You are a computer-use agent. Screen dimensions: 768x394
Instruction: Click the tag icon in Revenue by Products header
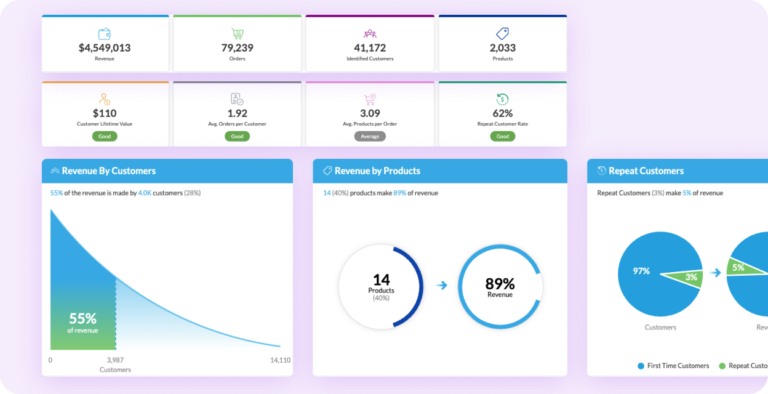328,171
